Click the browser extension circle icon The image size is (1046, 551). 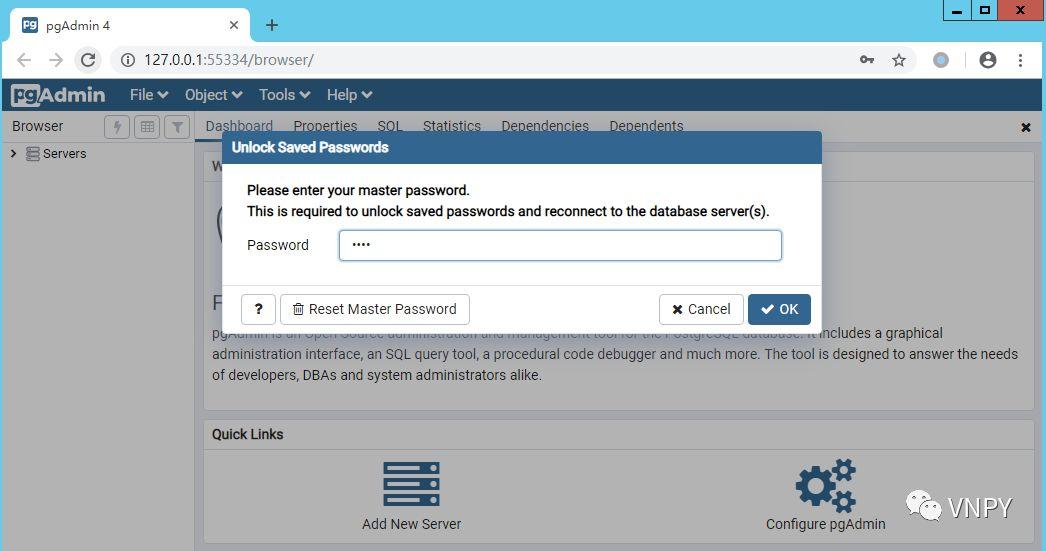tap(941, 60)
